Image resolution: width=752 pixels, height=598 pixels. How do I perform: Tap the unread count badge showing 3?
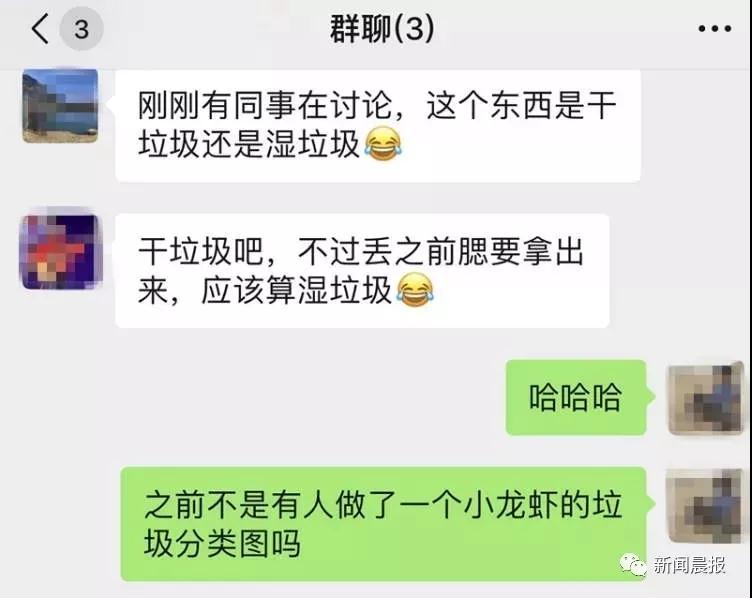(x=81, y=29)
